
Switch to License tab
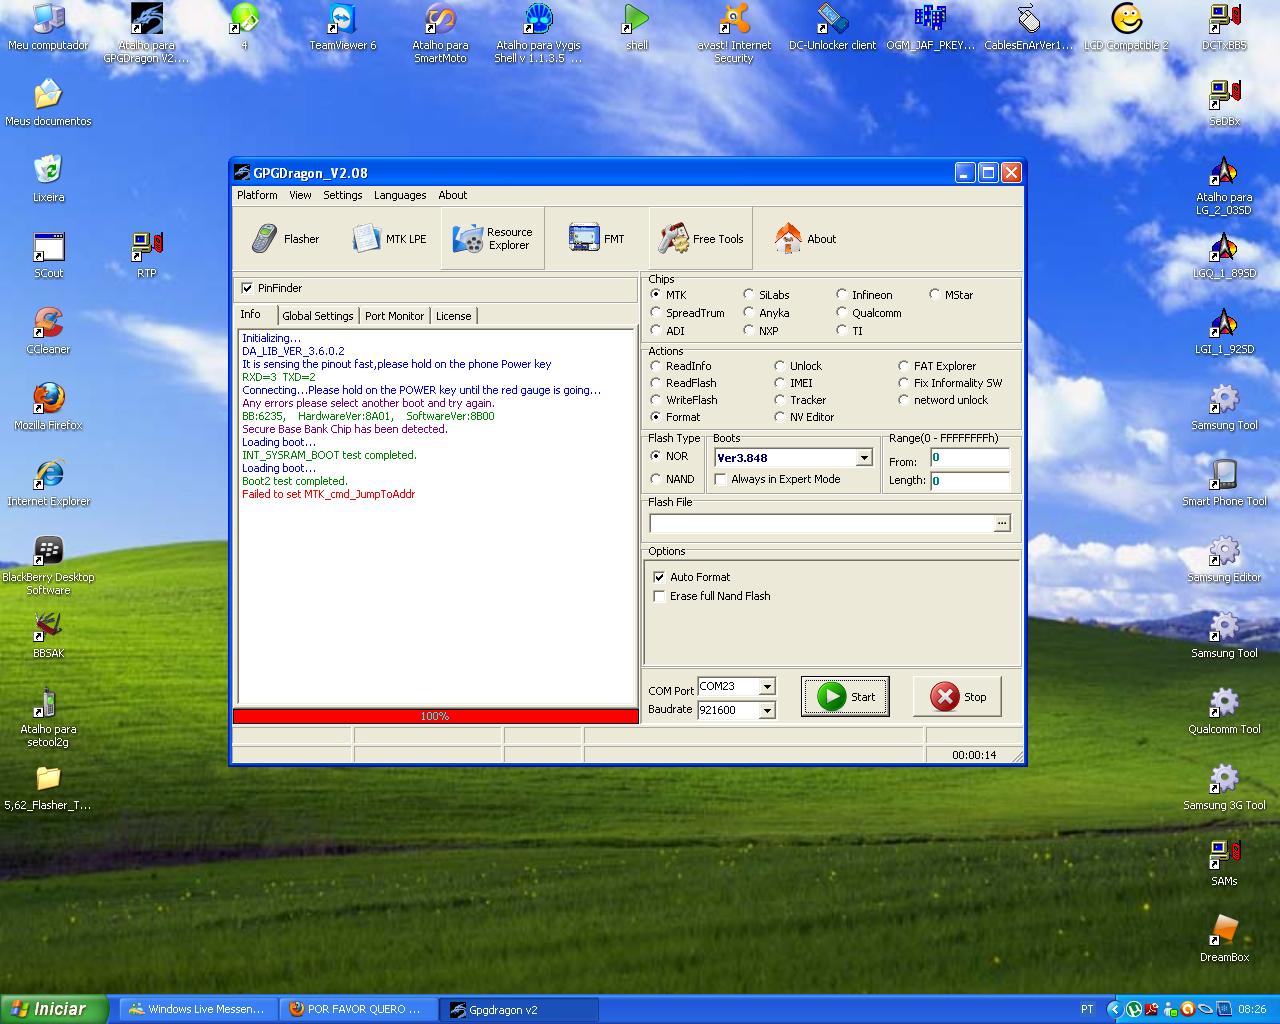(x=453, y=316)
